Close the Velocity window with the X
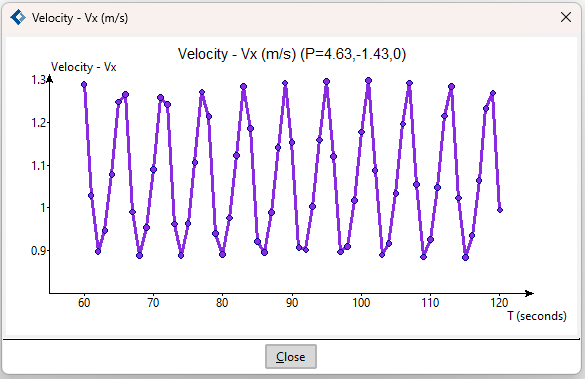The height and width of the screenshot is (379, 585). (x=566, y=17)
